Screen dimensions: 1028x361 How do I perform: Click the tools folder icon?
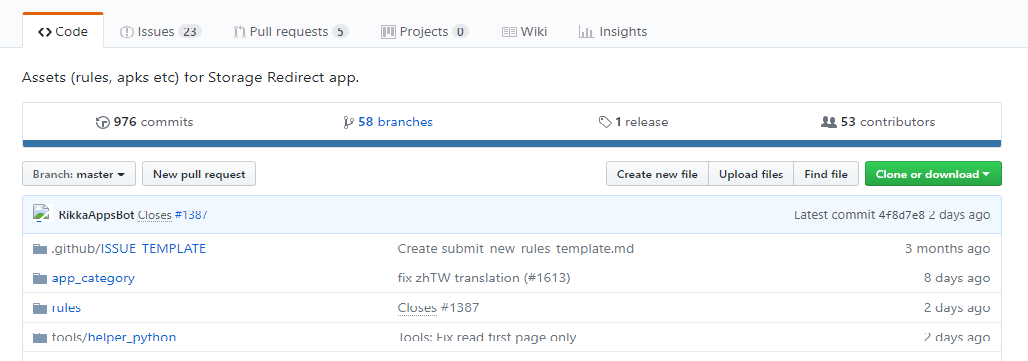[x=40, y=338]
